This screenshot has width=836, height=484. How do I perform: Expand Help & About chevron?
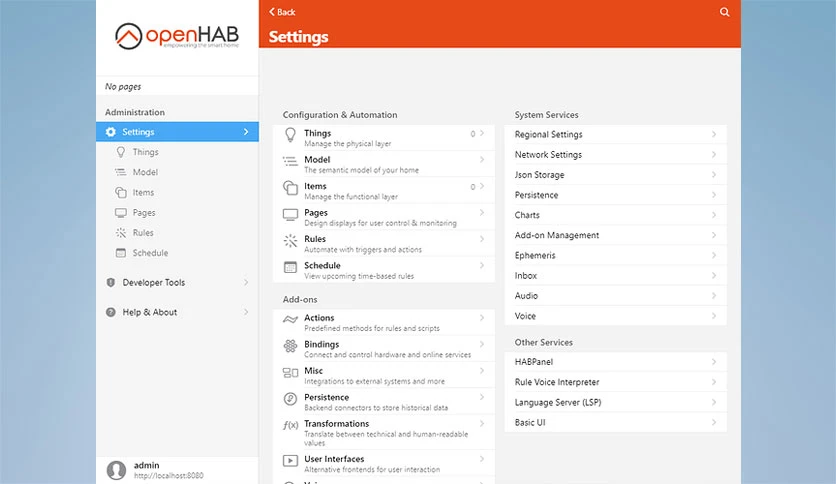coord(246,312)
